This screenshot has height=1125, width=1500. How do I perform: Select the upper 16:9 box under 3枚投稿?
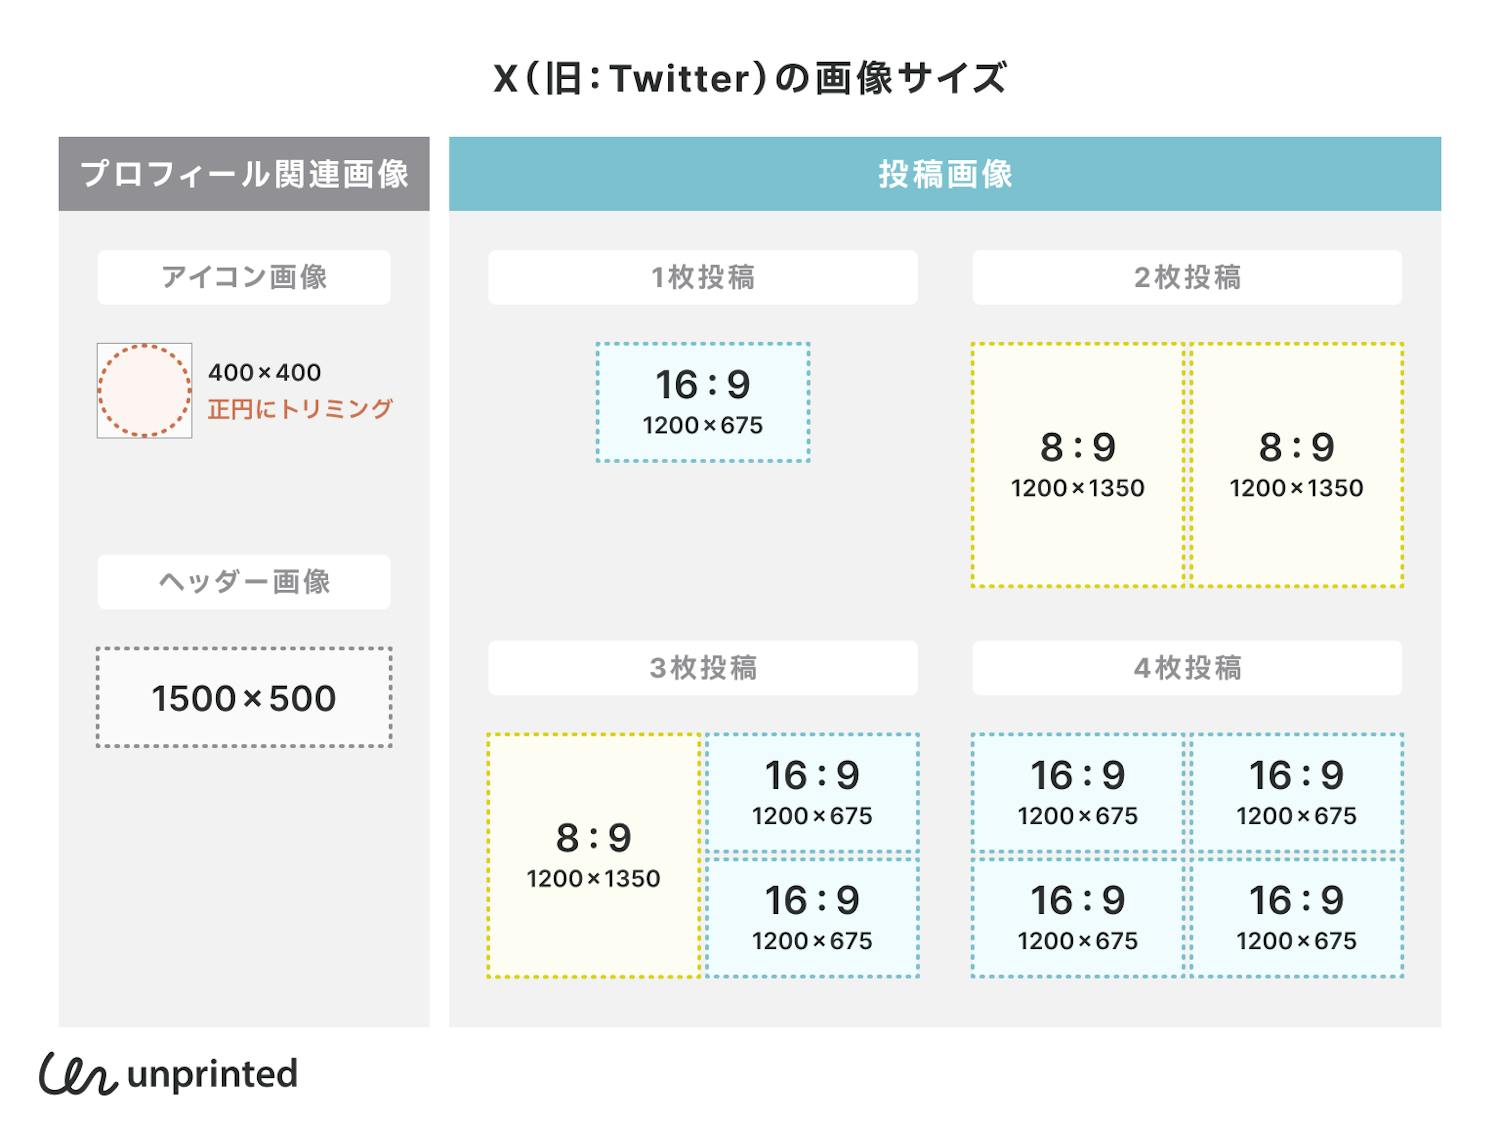812,792
